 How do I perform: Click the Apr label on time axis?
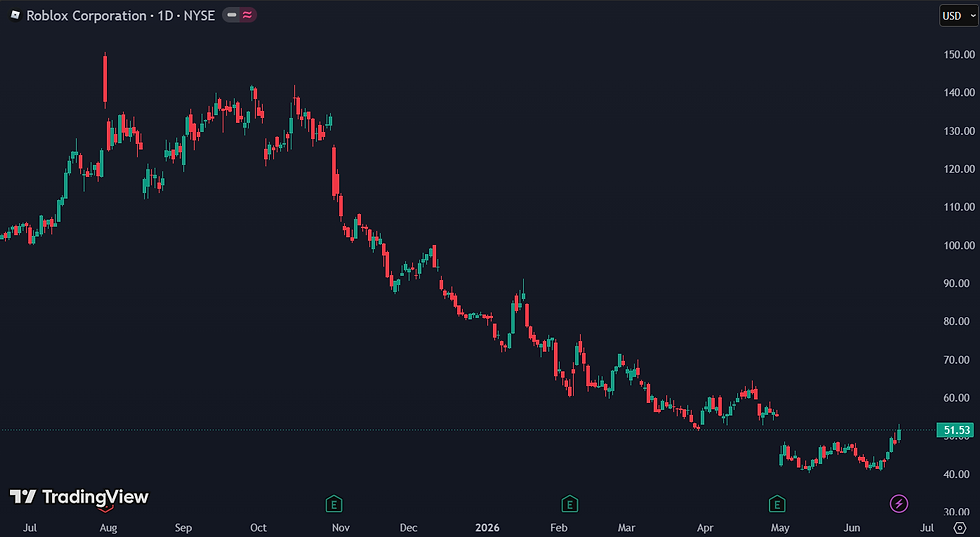[x=705, y=528]
